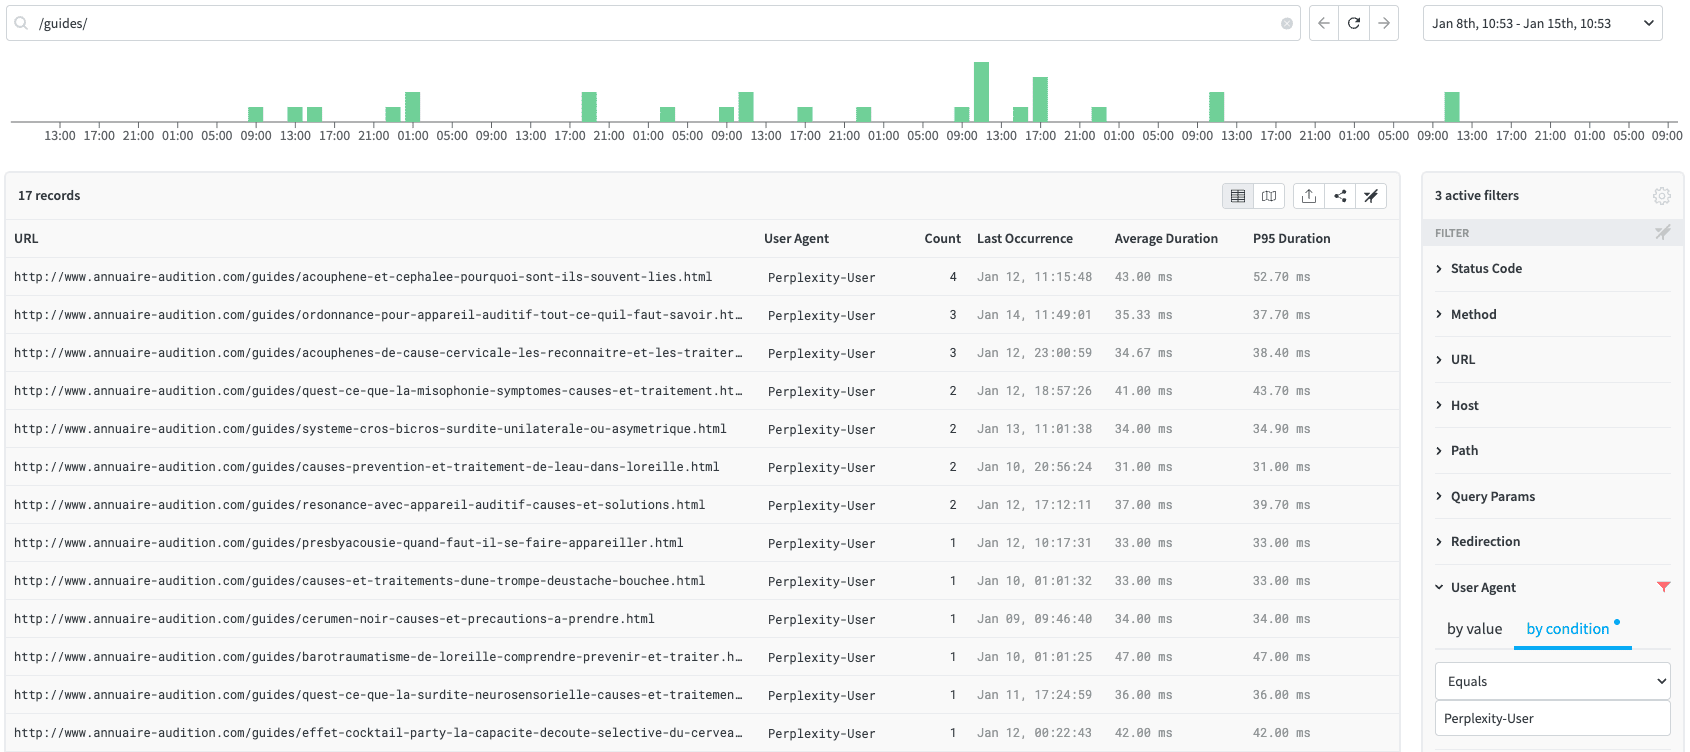Click the search magnifier icon
Image resolution: width=1690 pixels, height=752 pixels.
tap(21, 23)
